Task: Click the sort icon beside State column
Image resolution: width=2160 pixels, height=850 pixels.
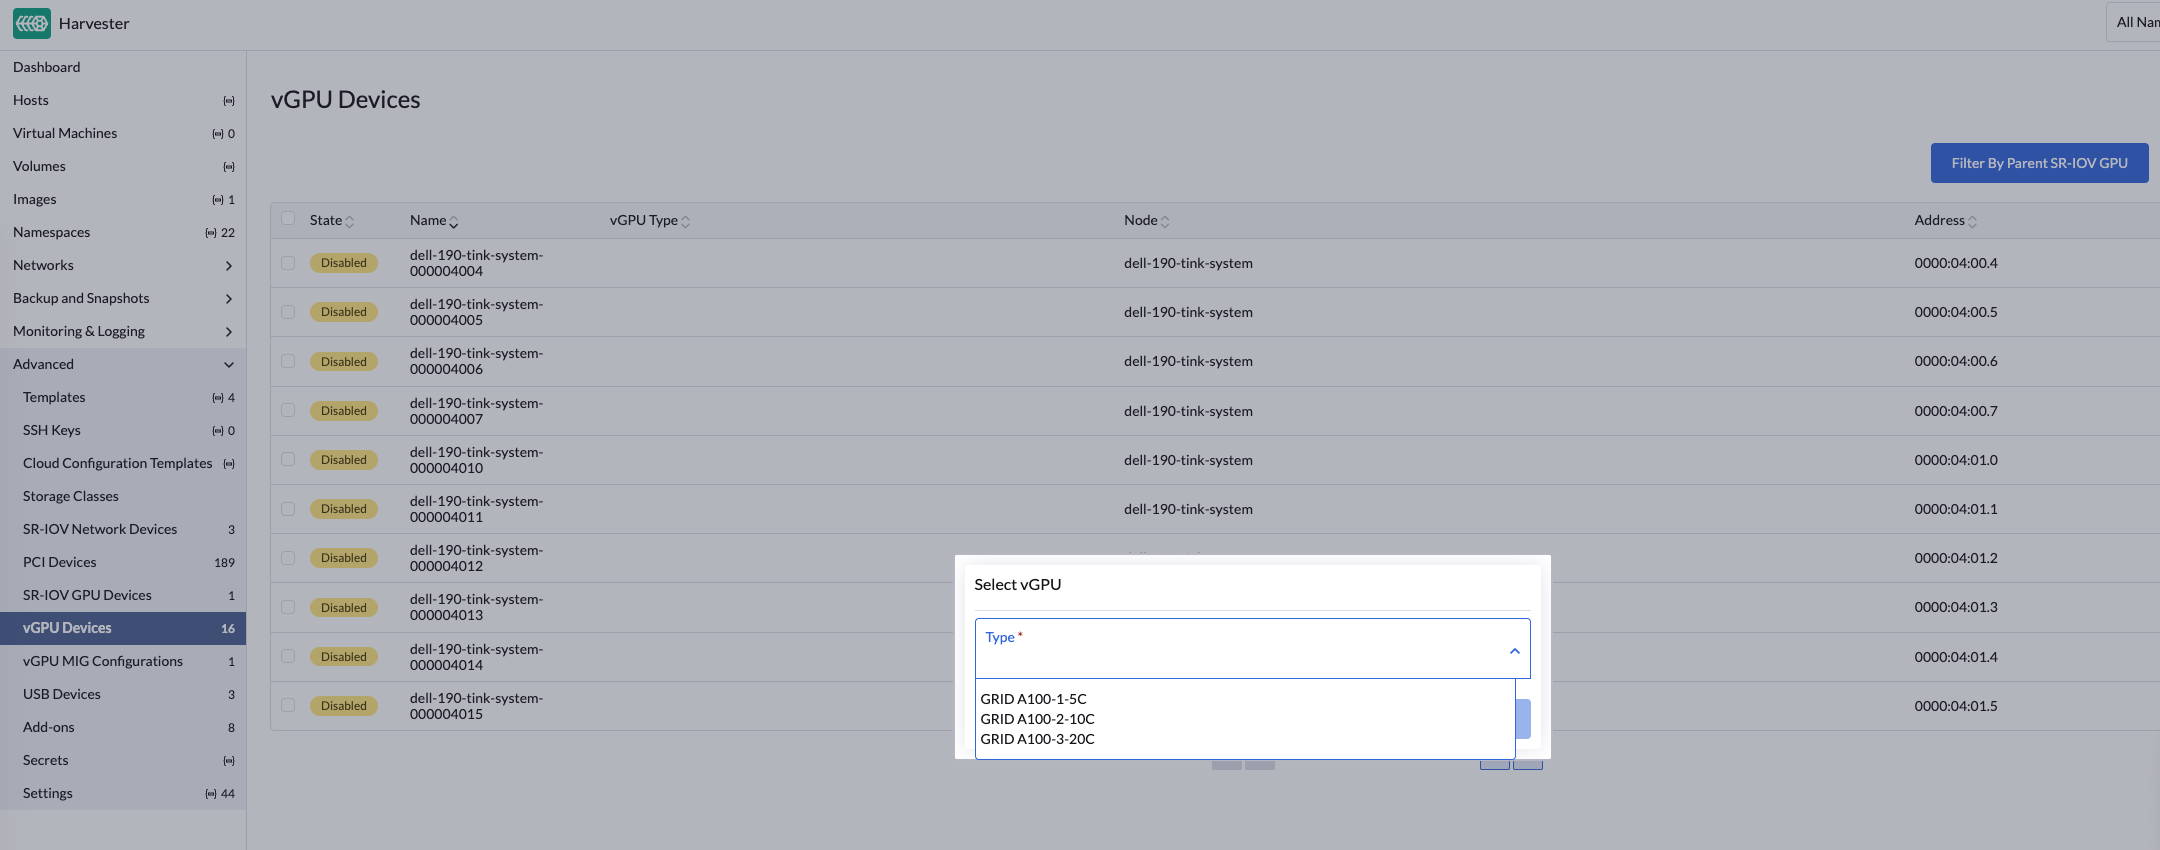Action: point(349,222)
